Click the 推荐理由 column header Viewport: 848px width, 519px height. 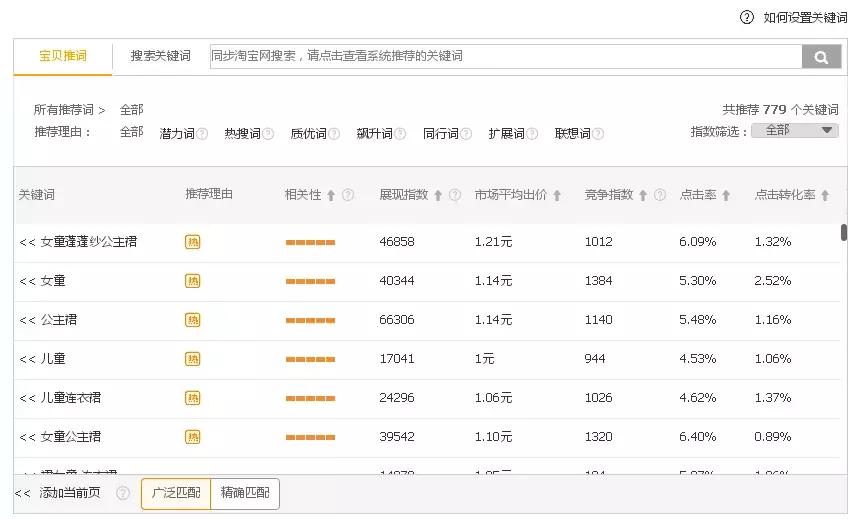(209, 194)
